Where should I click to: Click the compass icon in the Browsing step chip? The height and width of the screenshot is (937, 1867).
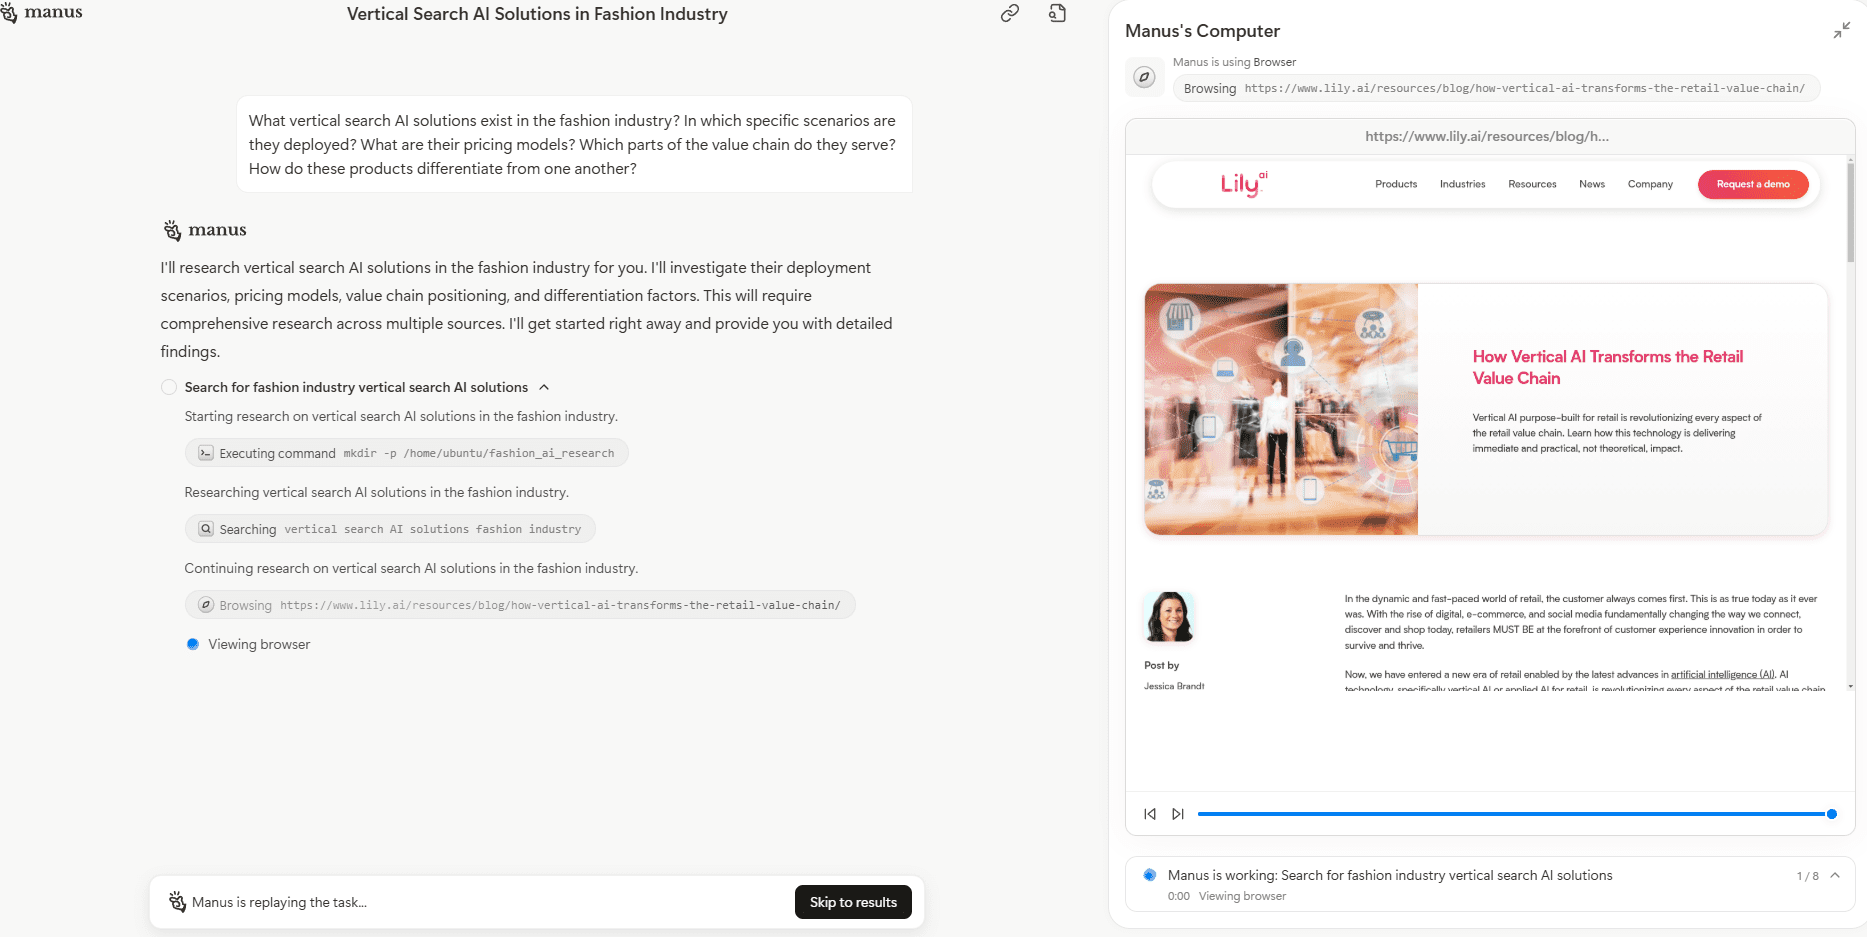(205, 605)
